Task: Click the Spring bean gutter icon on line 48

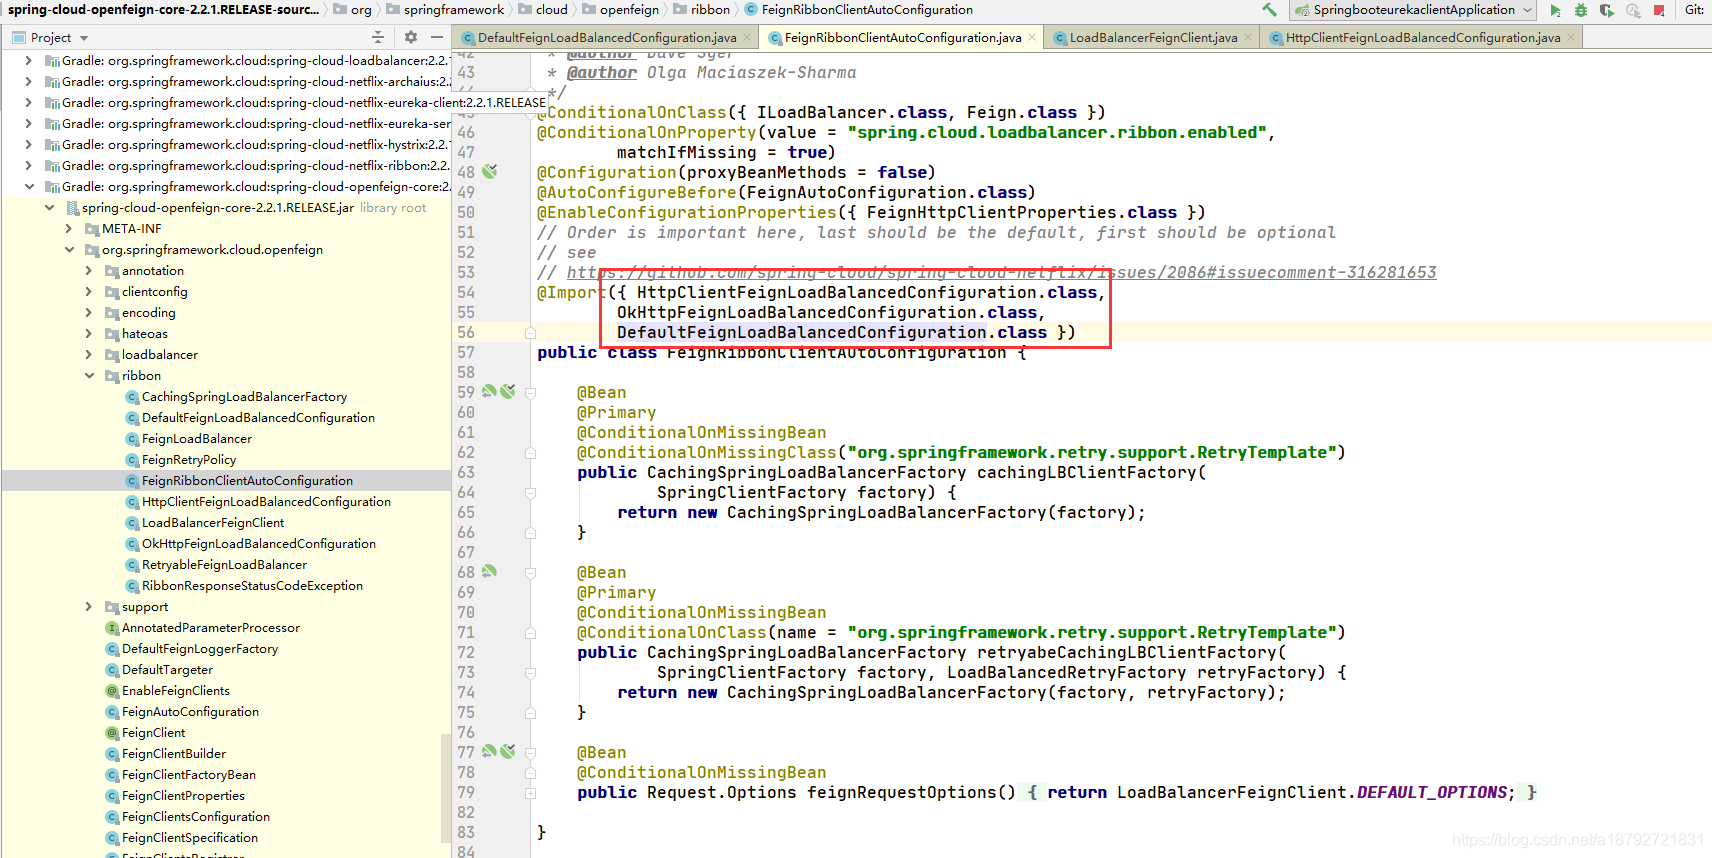Action: 490,172
